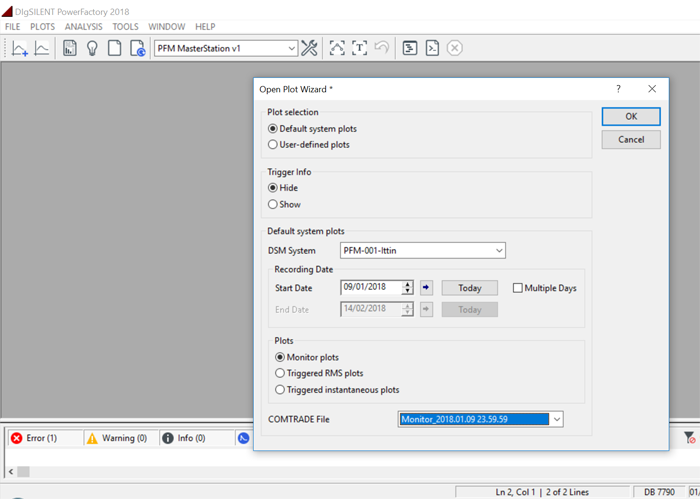
Task: Expand the PFM MasterStation v1 dropdown
Action: click(291, 48)
